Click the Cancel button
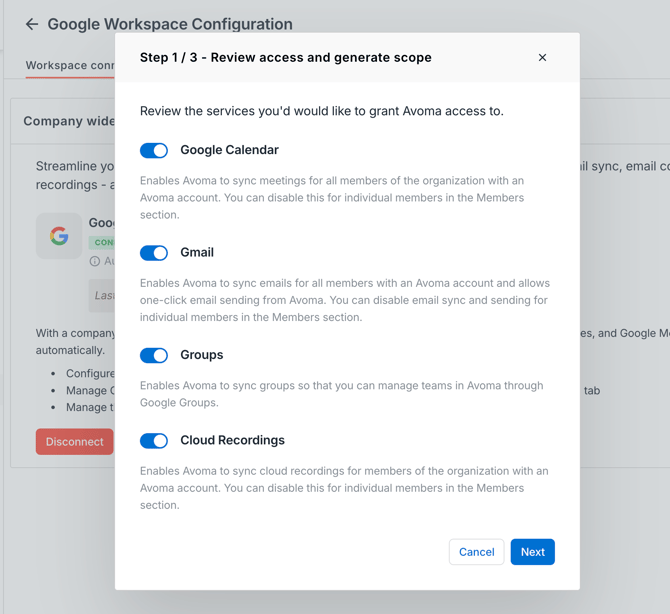Viewport: 670px width, 614px height. [476, 552]
